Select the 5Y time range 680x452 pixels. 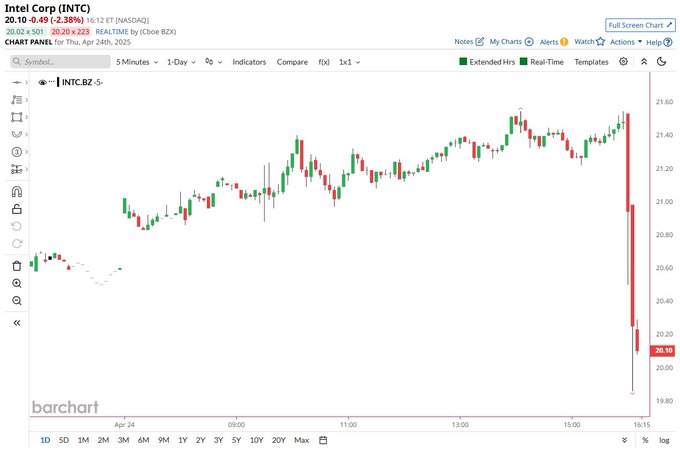(236, 440)
